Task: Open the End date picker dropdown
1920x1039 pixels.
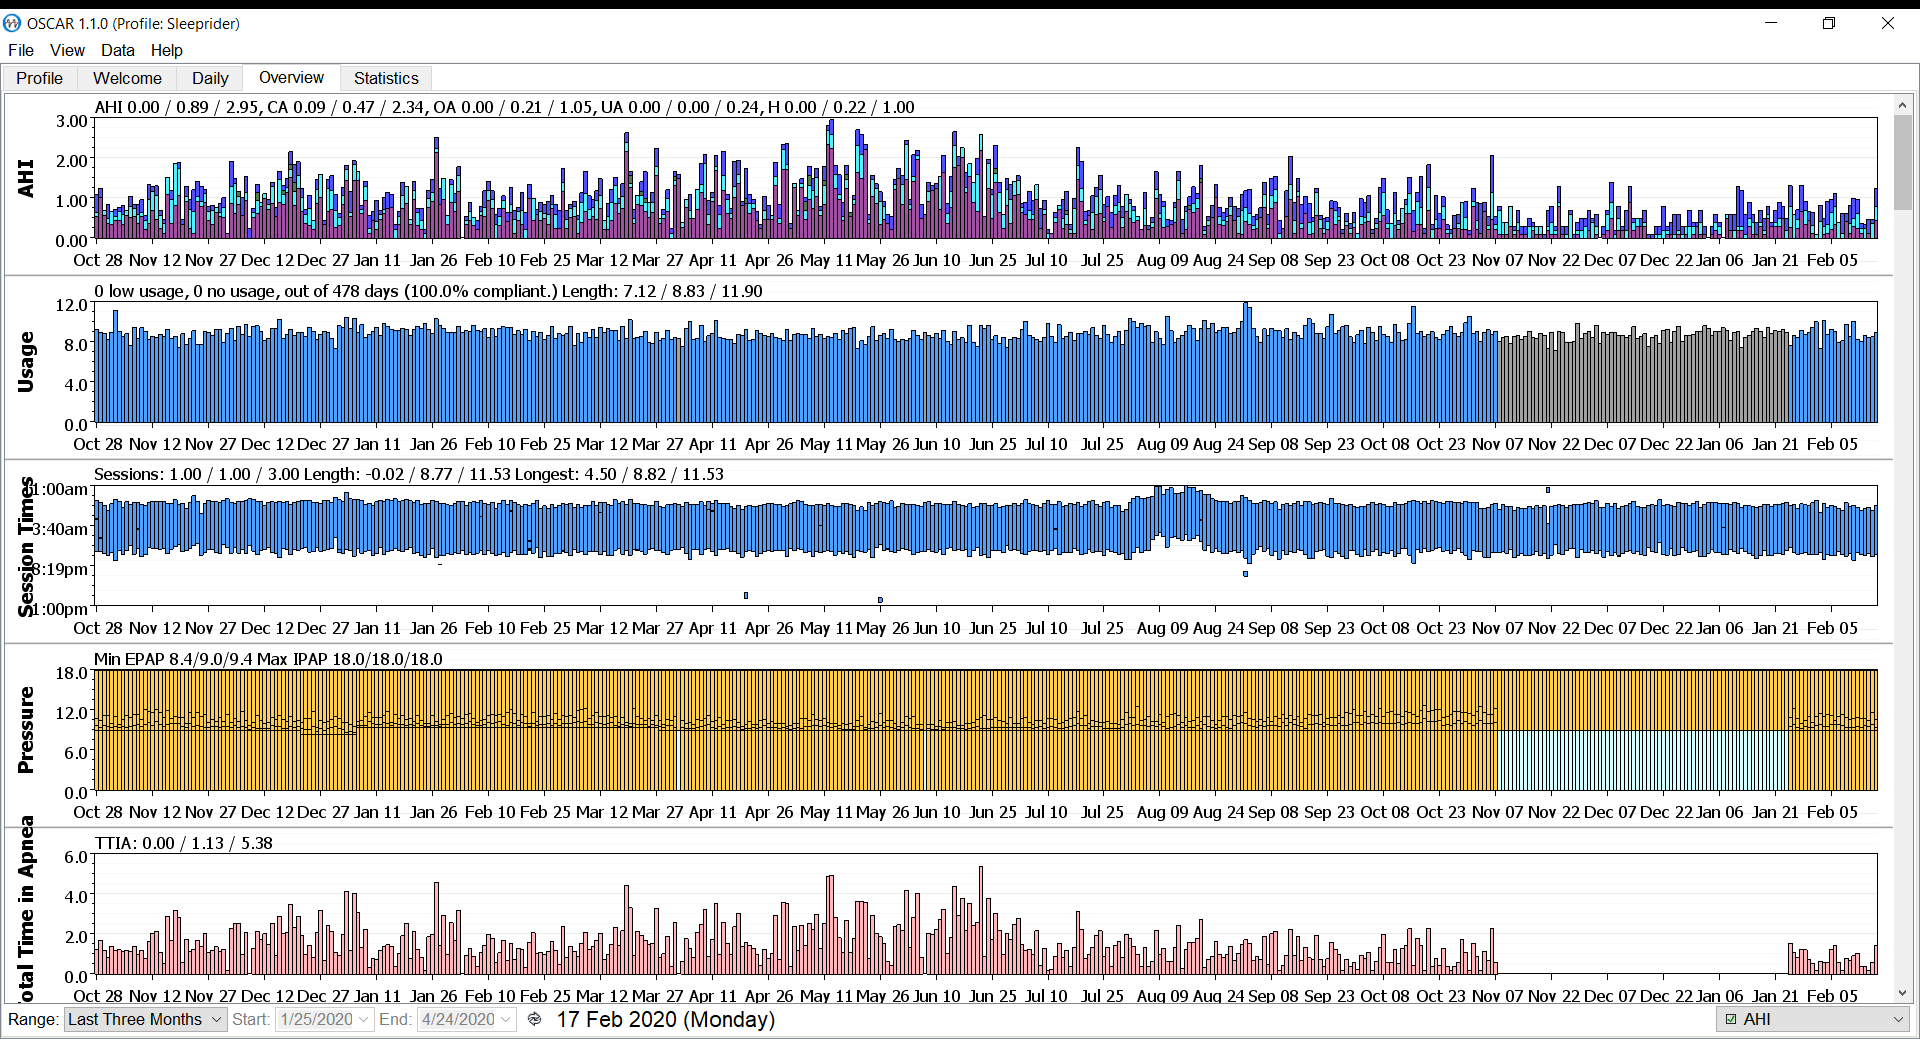Action: tap(506, 1019)
